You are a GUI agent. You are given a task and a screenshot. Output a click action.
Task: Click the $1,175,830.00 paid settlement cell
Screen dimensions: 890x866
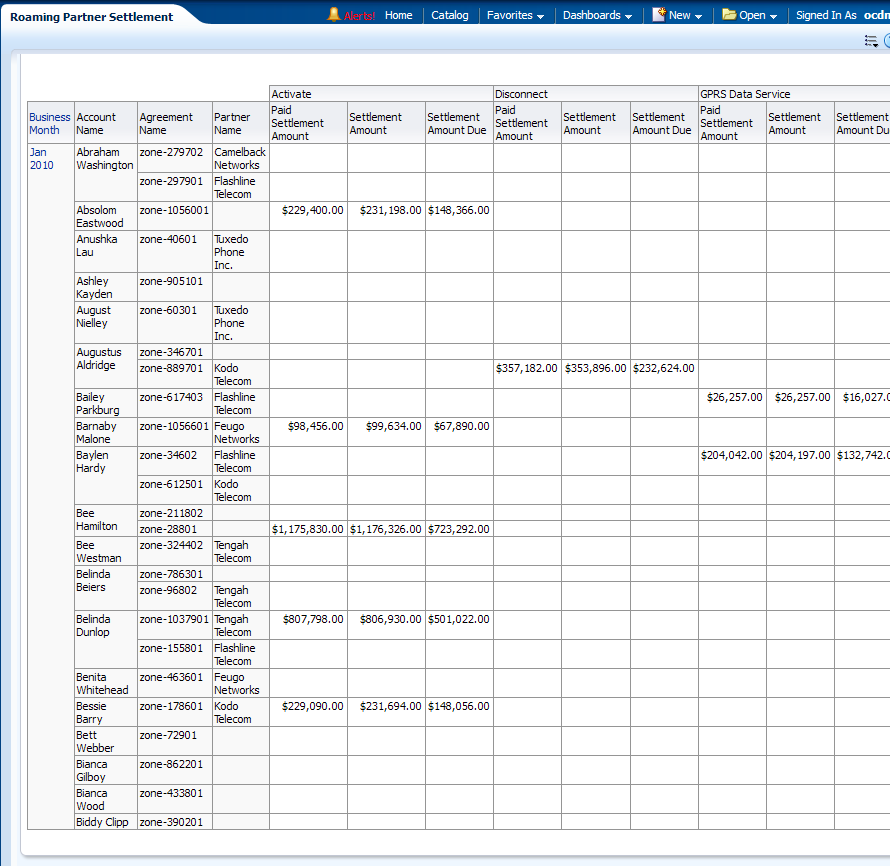pos(308,529)
